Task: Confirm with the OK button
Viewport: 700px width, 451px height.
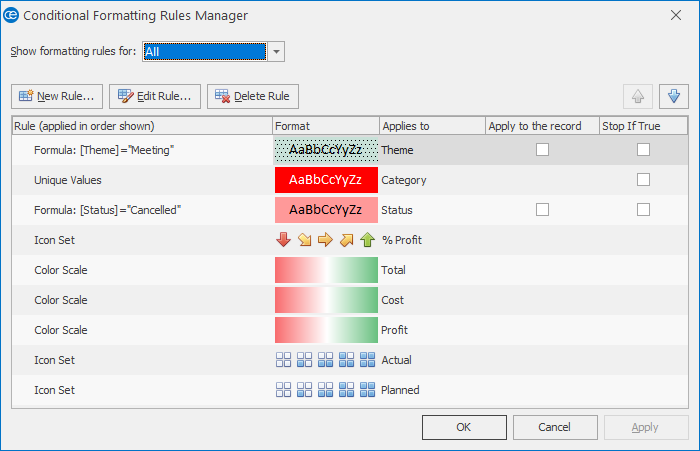Action: point(464,427)
